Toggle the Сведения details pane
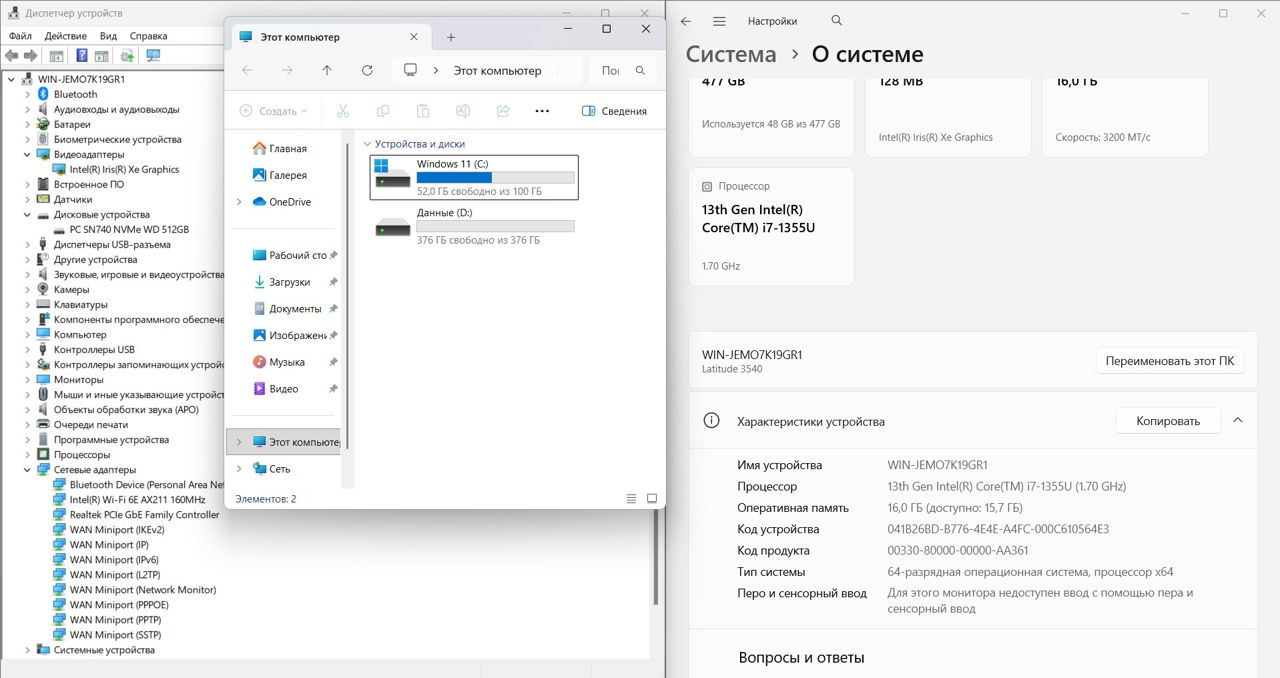 point(614,111)
